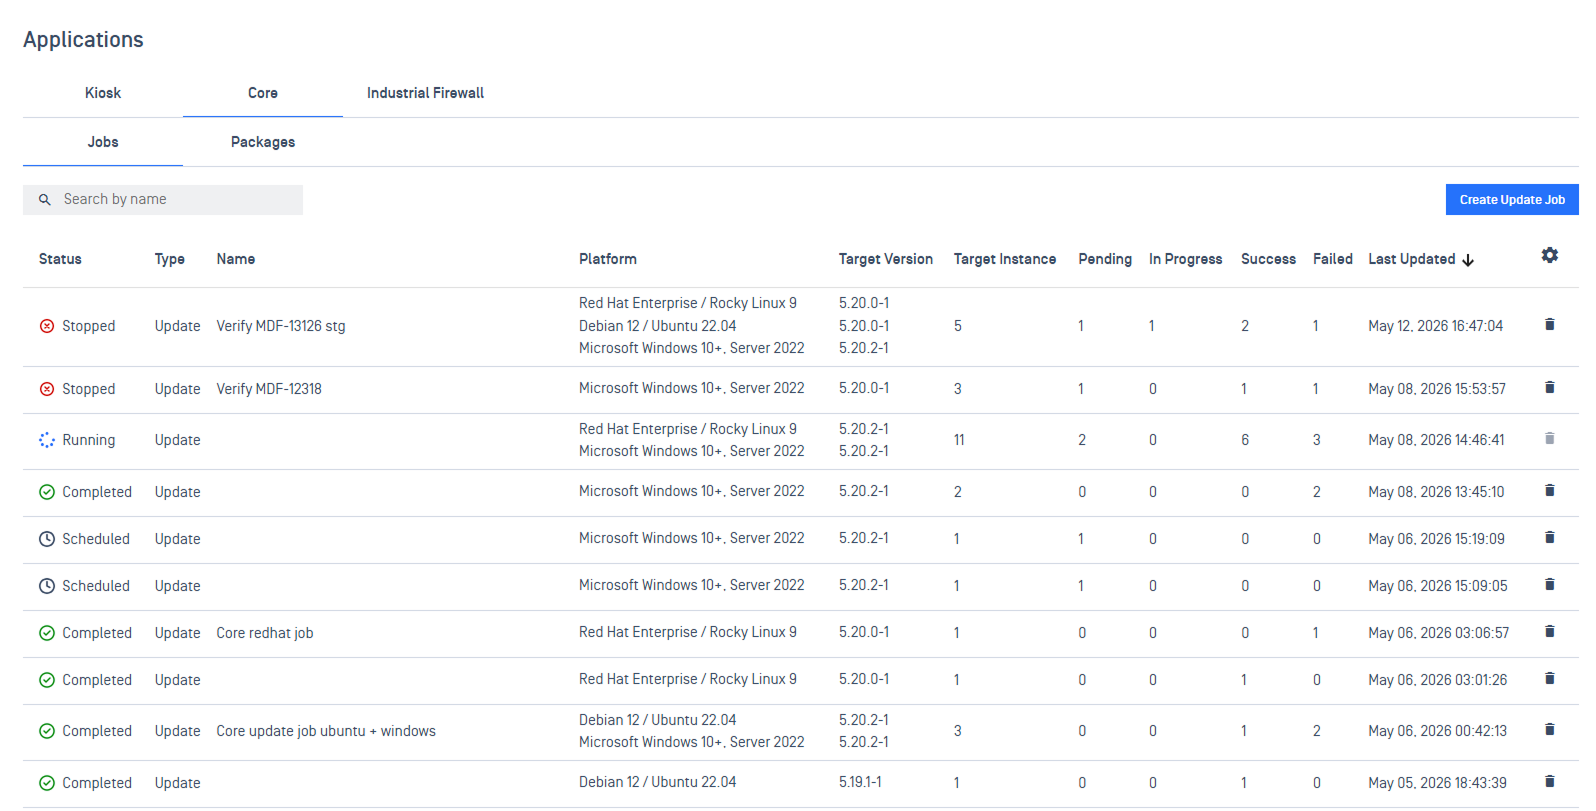
Task: Delete the Verify MDF-12318 job
Action: [1549, 387]
